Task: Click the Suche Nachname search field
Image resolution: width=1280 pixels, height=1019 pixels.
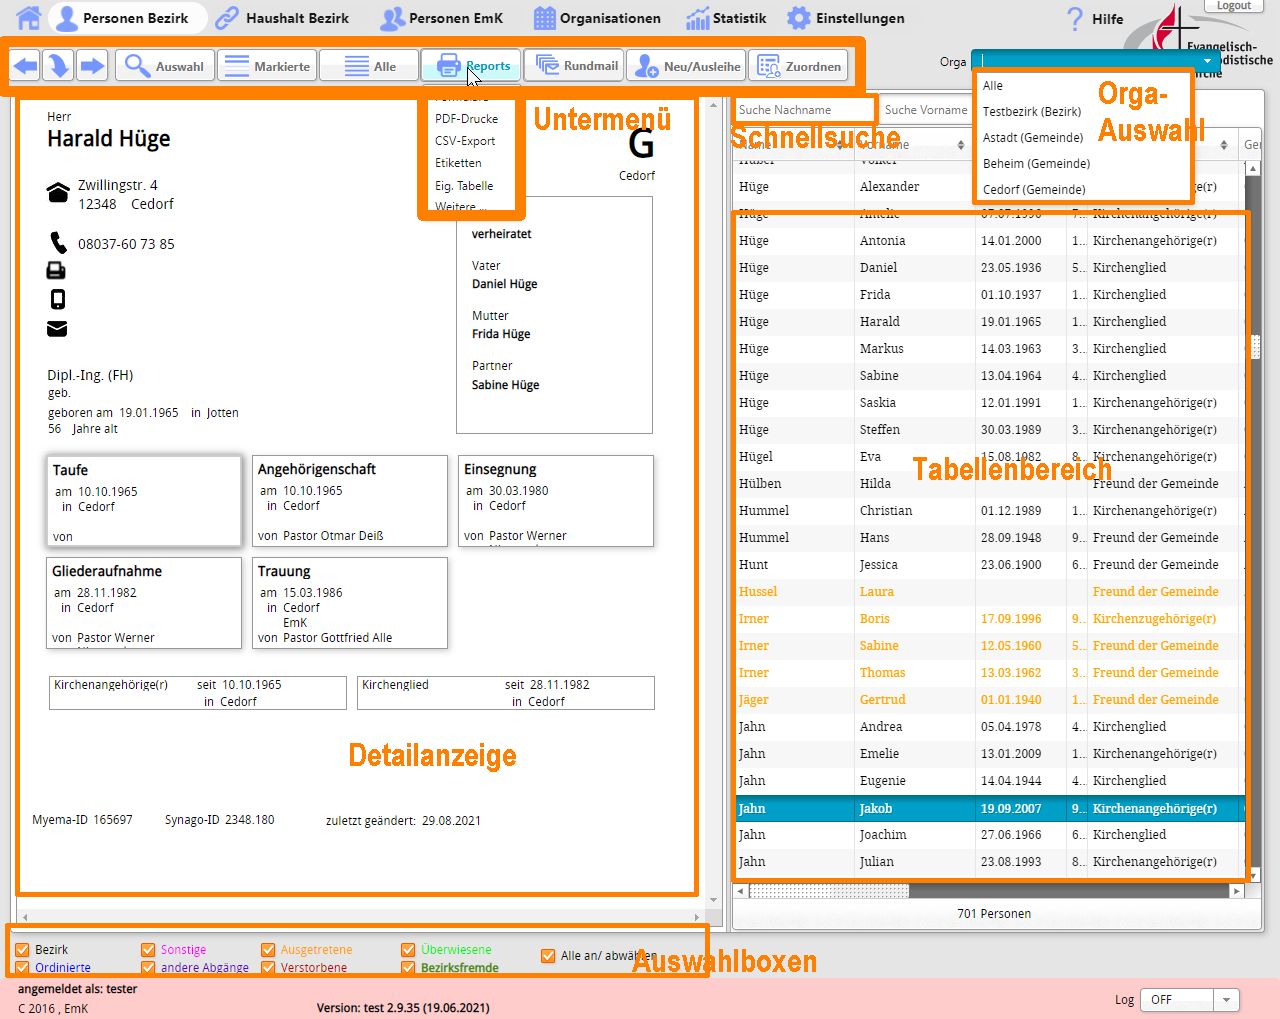Action: pos(805,110)
